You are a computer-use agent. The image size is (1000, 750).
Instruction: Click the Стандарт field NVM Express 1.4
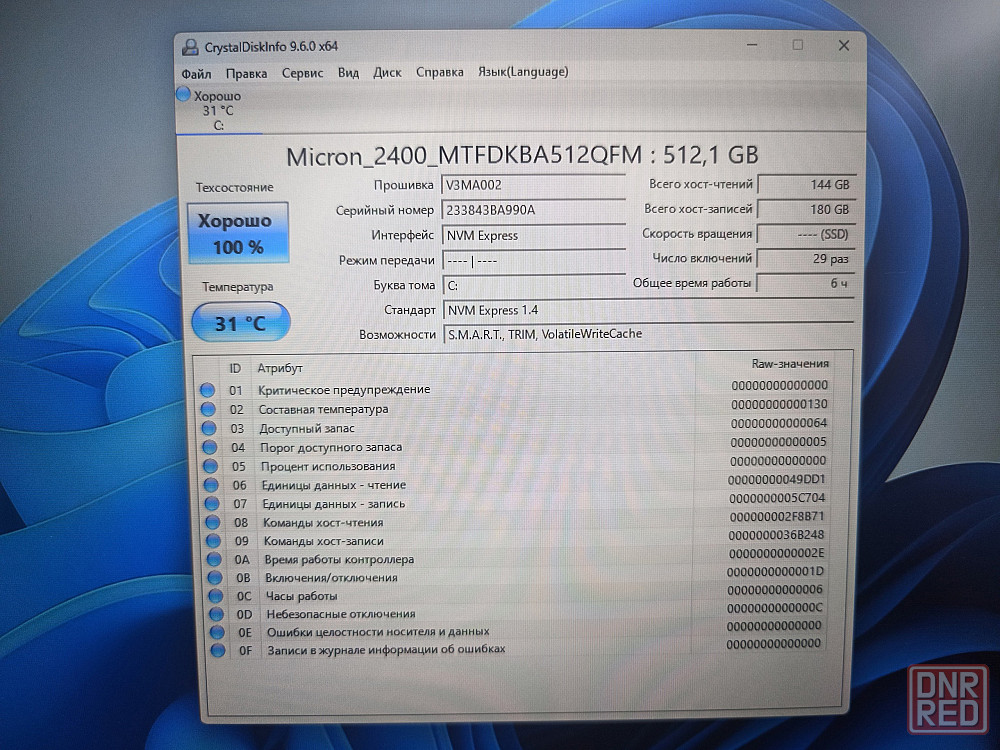point(649,310)
